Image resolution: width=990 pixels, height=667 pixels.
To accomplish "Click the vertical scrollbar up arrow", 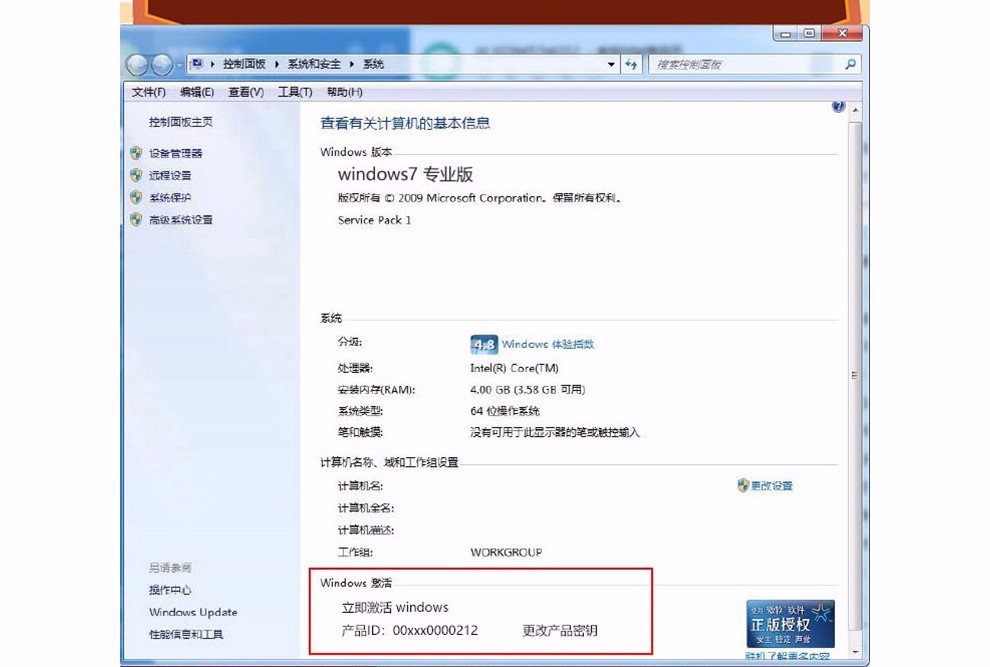I will (x=856, y=111).
